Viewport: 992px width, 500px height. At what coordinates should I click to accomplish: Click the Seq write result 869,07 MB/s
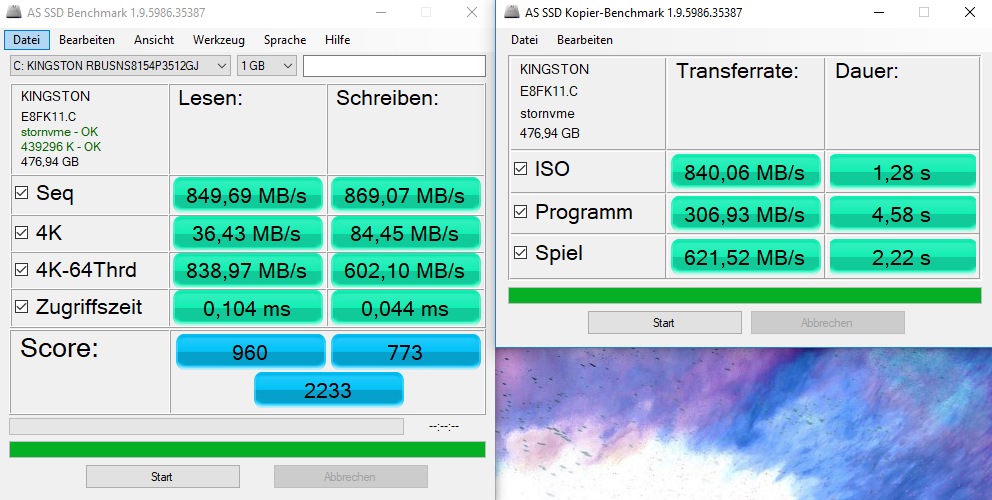pos(406,195)
